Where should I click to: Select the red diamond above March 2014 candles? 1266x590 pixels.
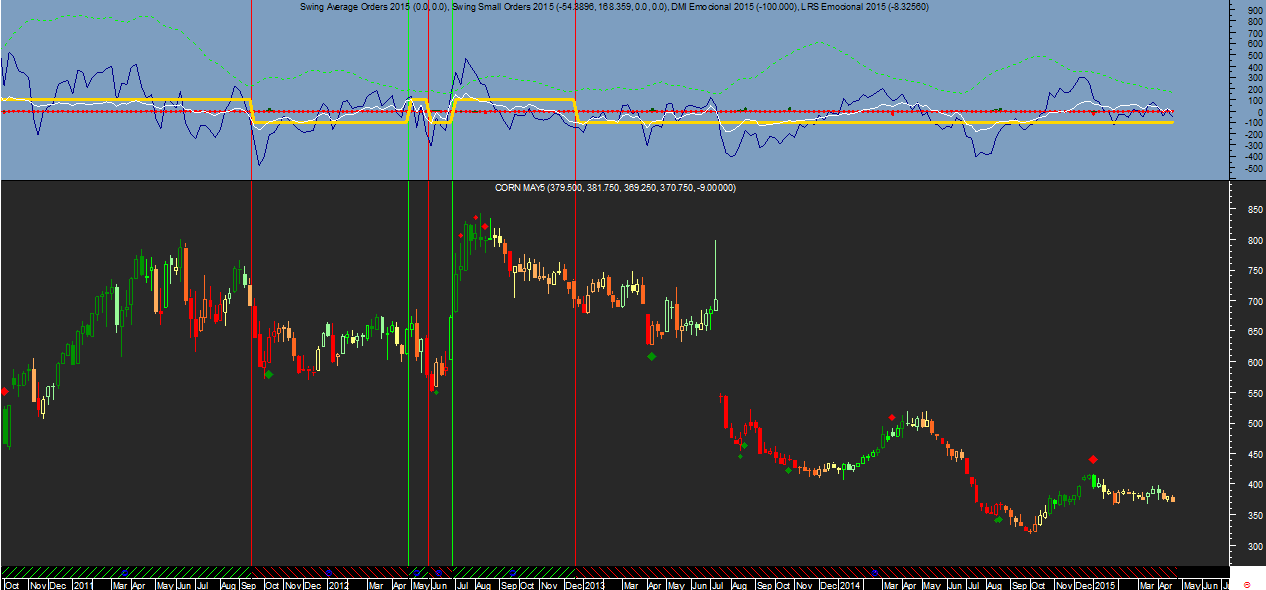891,417
